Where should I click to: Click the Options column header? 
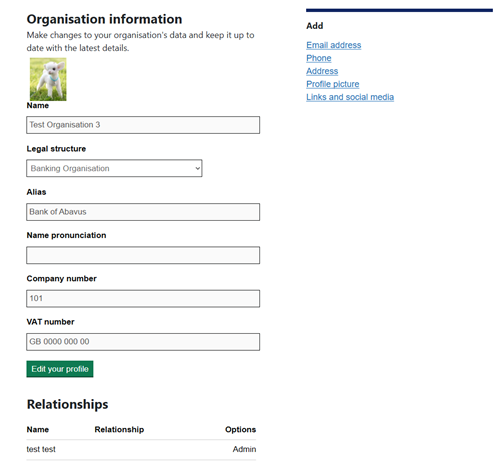(240, 430)
